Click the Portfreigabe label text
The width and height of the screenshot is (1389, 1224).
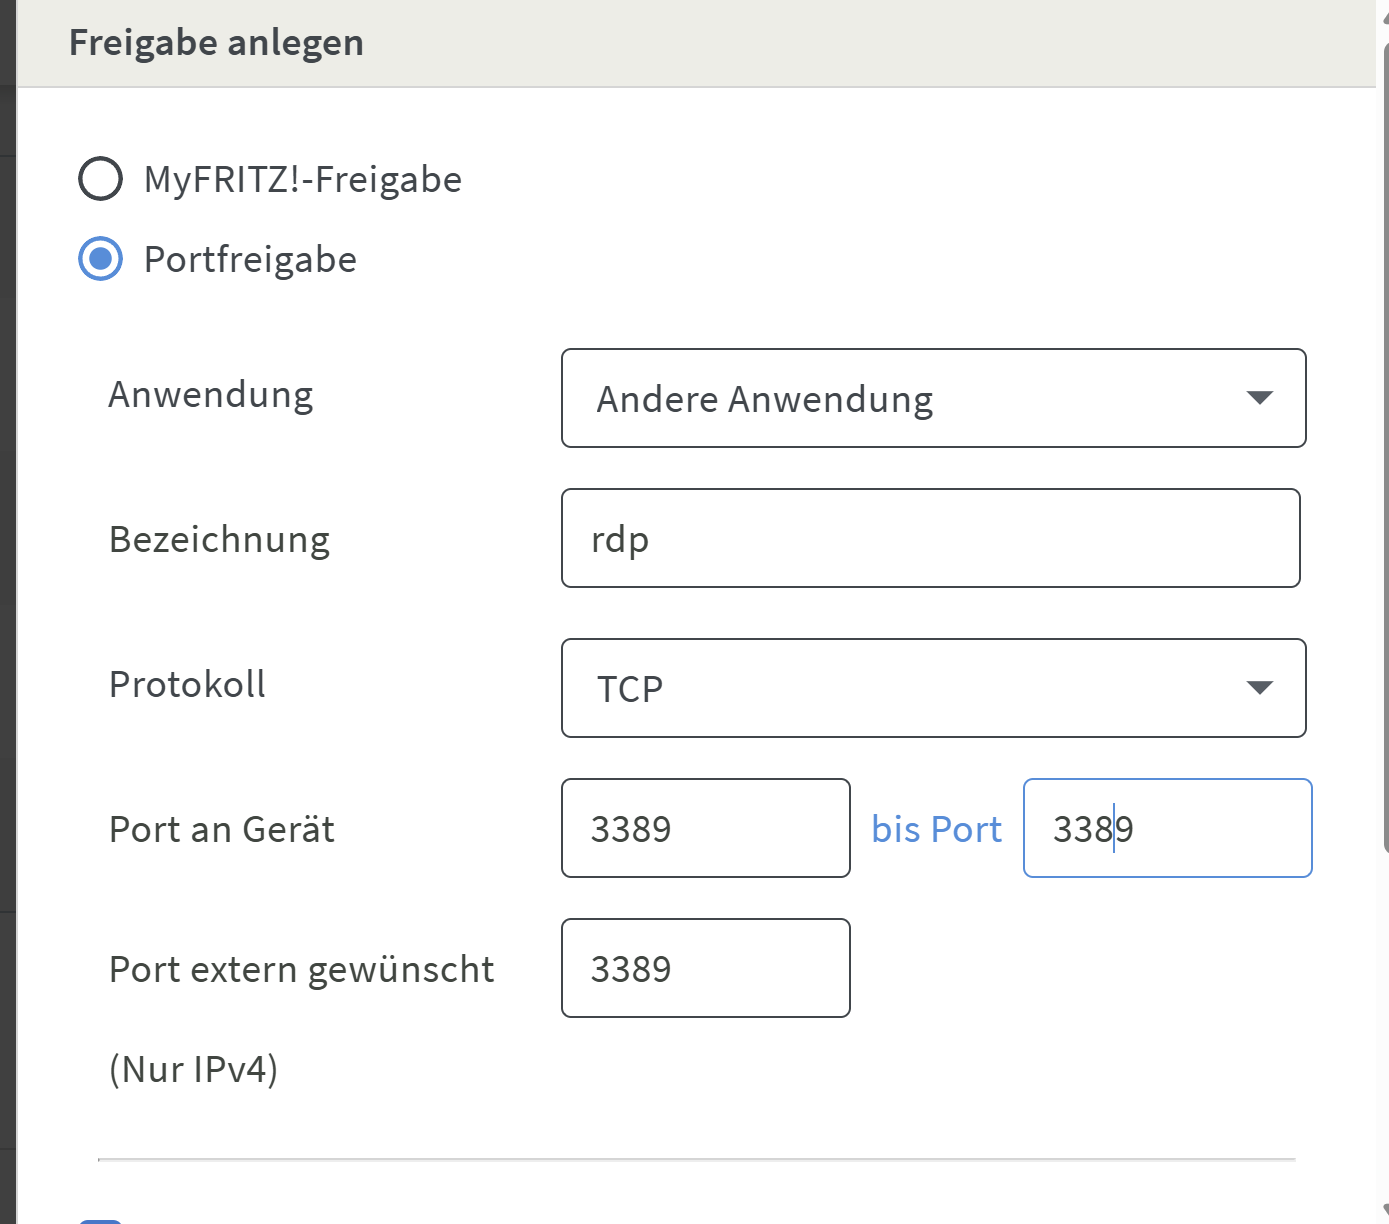(x=250, y=260)
